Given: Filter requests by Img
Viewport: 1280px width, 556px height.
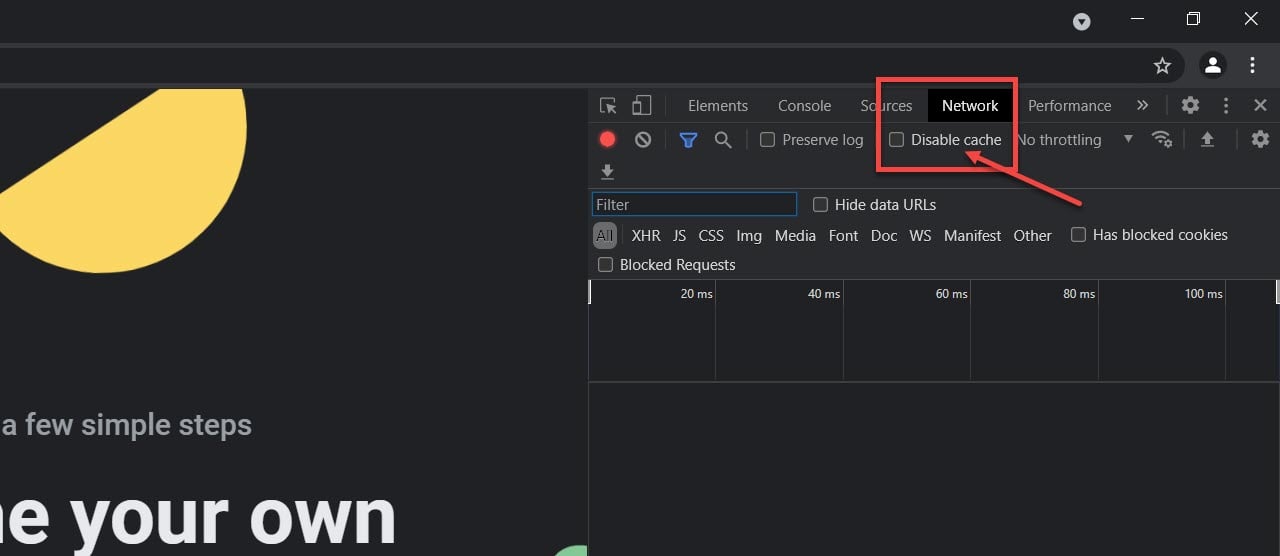Looking at the screenshot, I should [749, 236].
